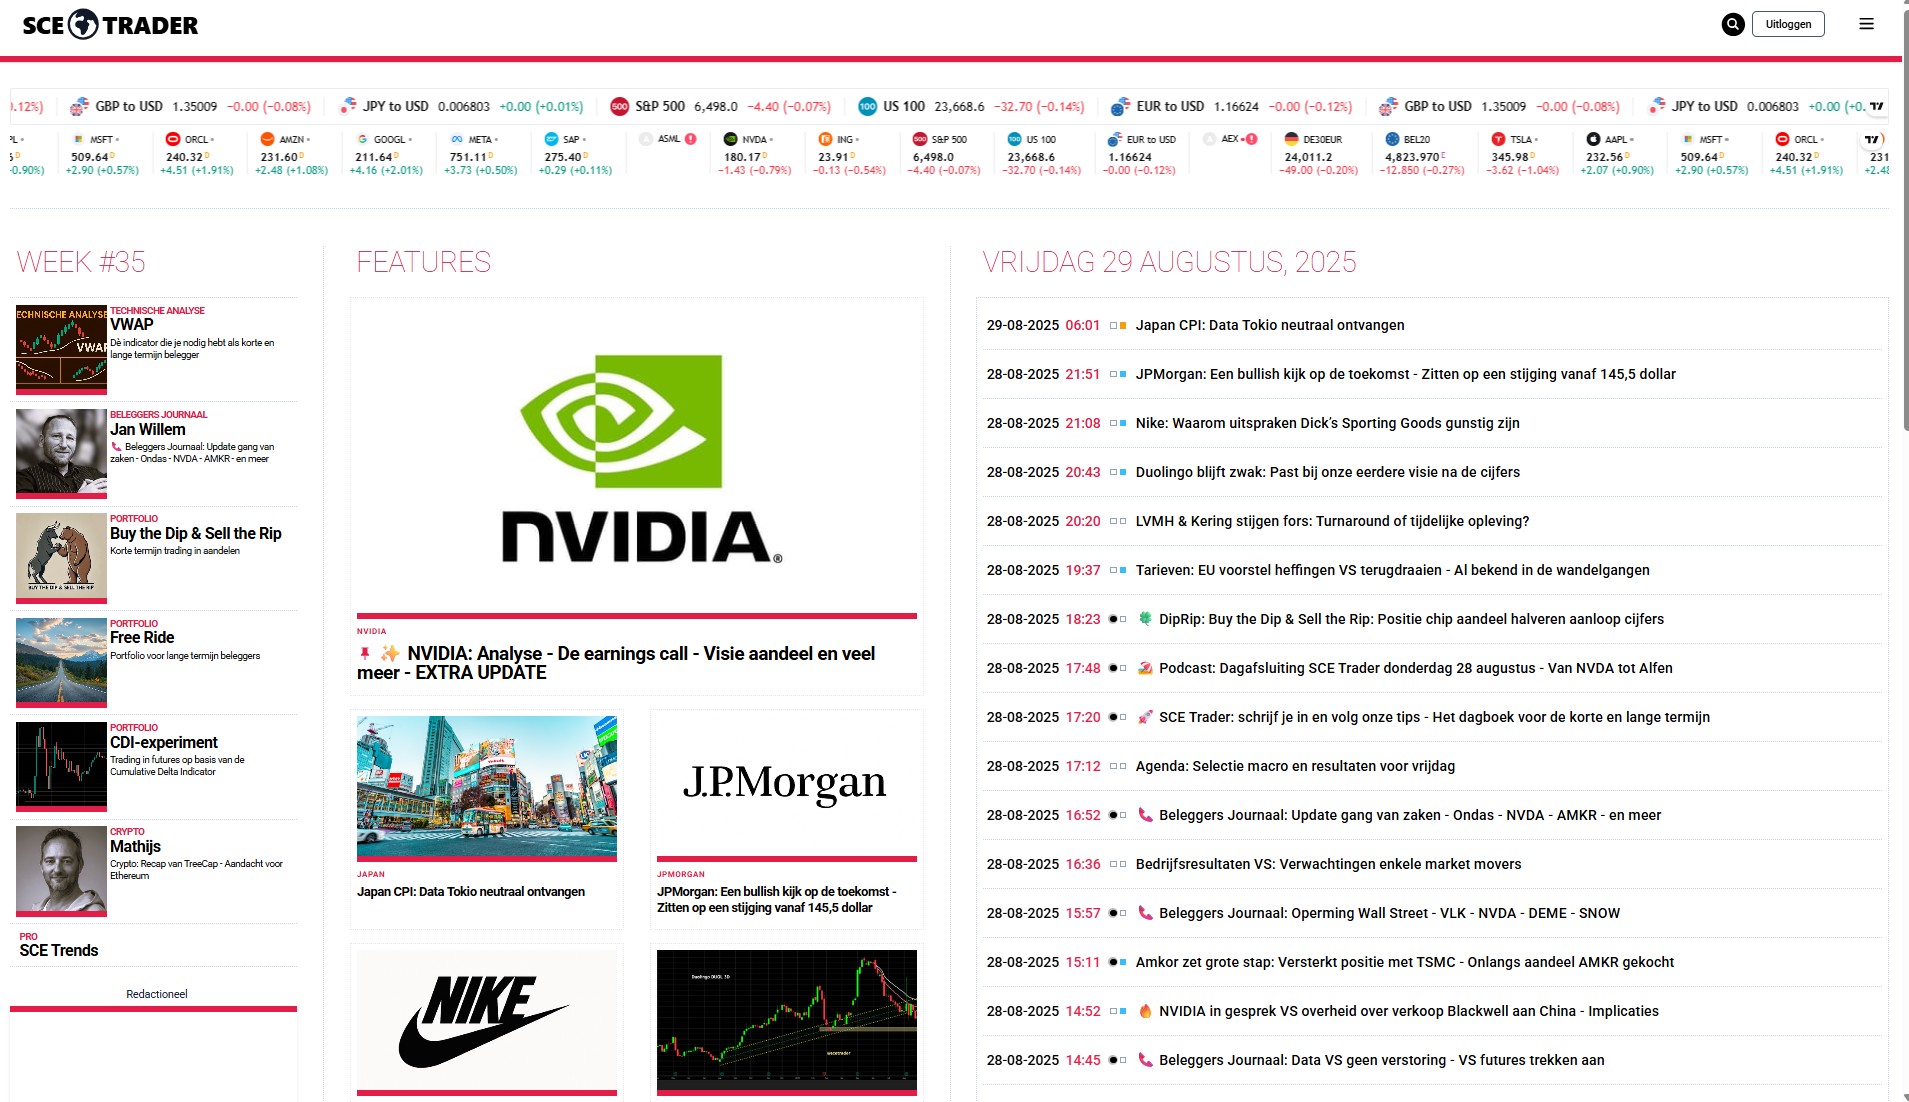
Task: Open Agenda Selectie macro headline
Action: coord(1295,766)
